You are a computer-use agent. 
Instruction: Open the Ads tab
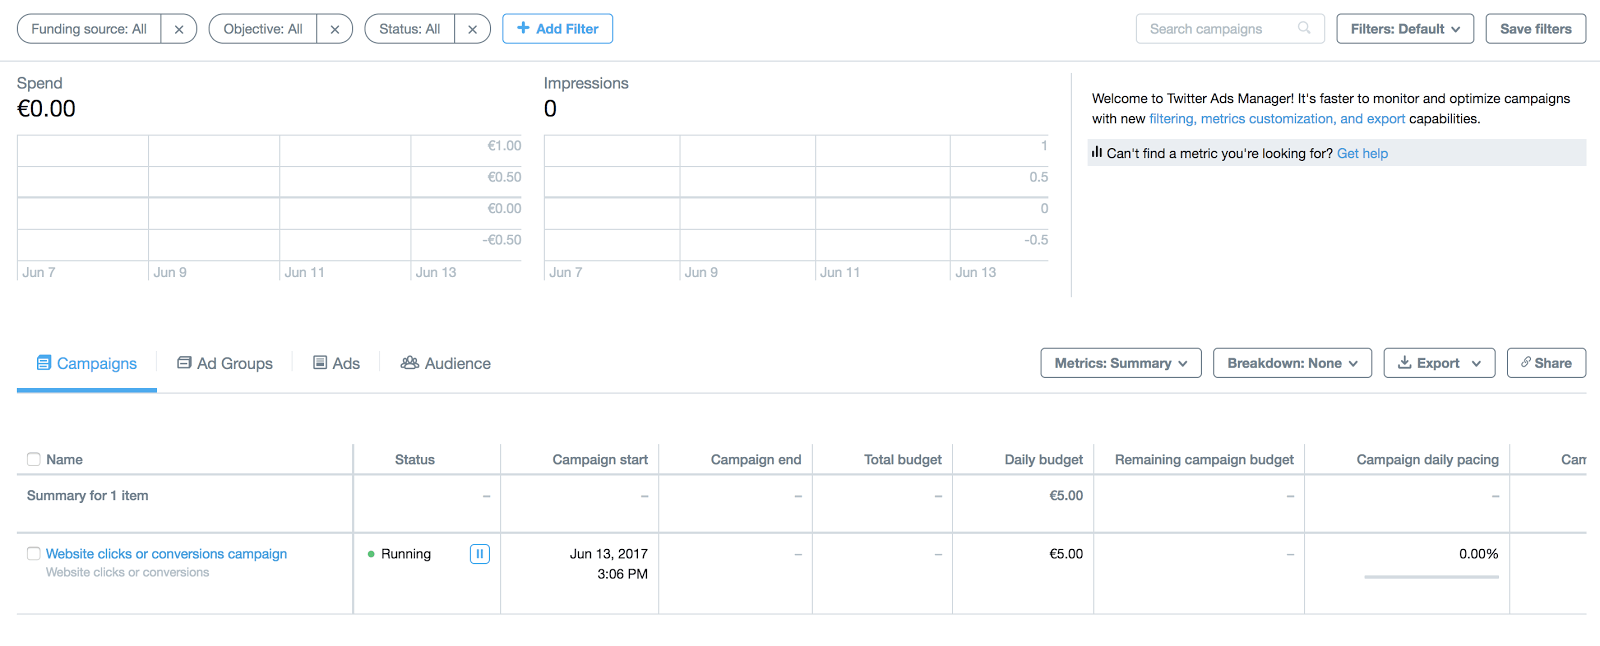pyautogui.click(x=336, y=363)
